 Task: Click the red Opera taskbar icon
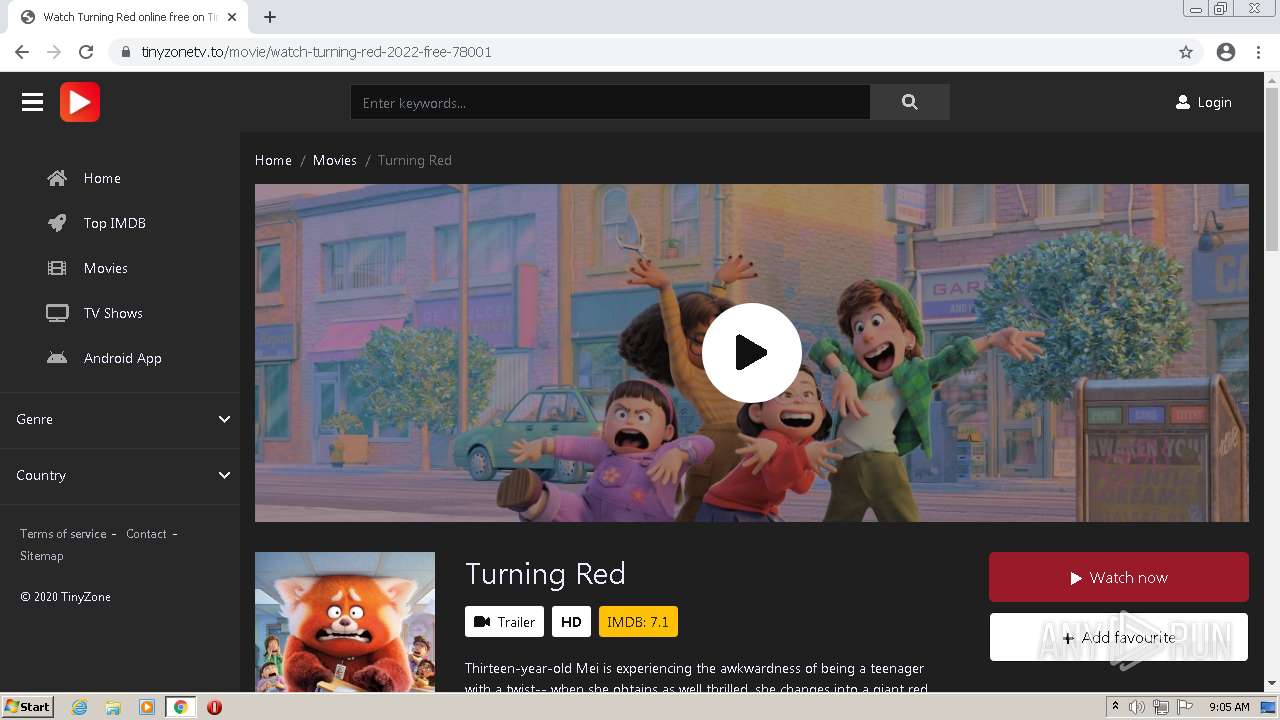click(214, 707)
